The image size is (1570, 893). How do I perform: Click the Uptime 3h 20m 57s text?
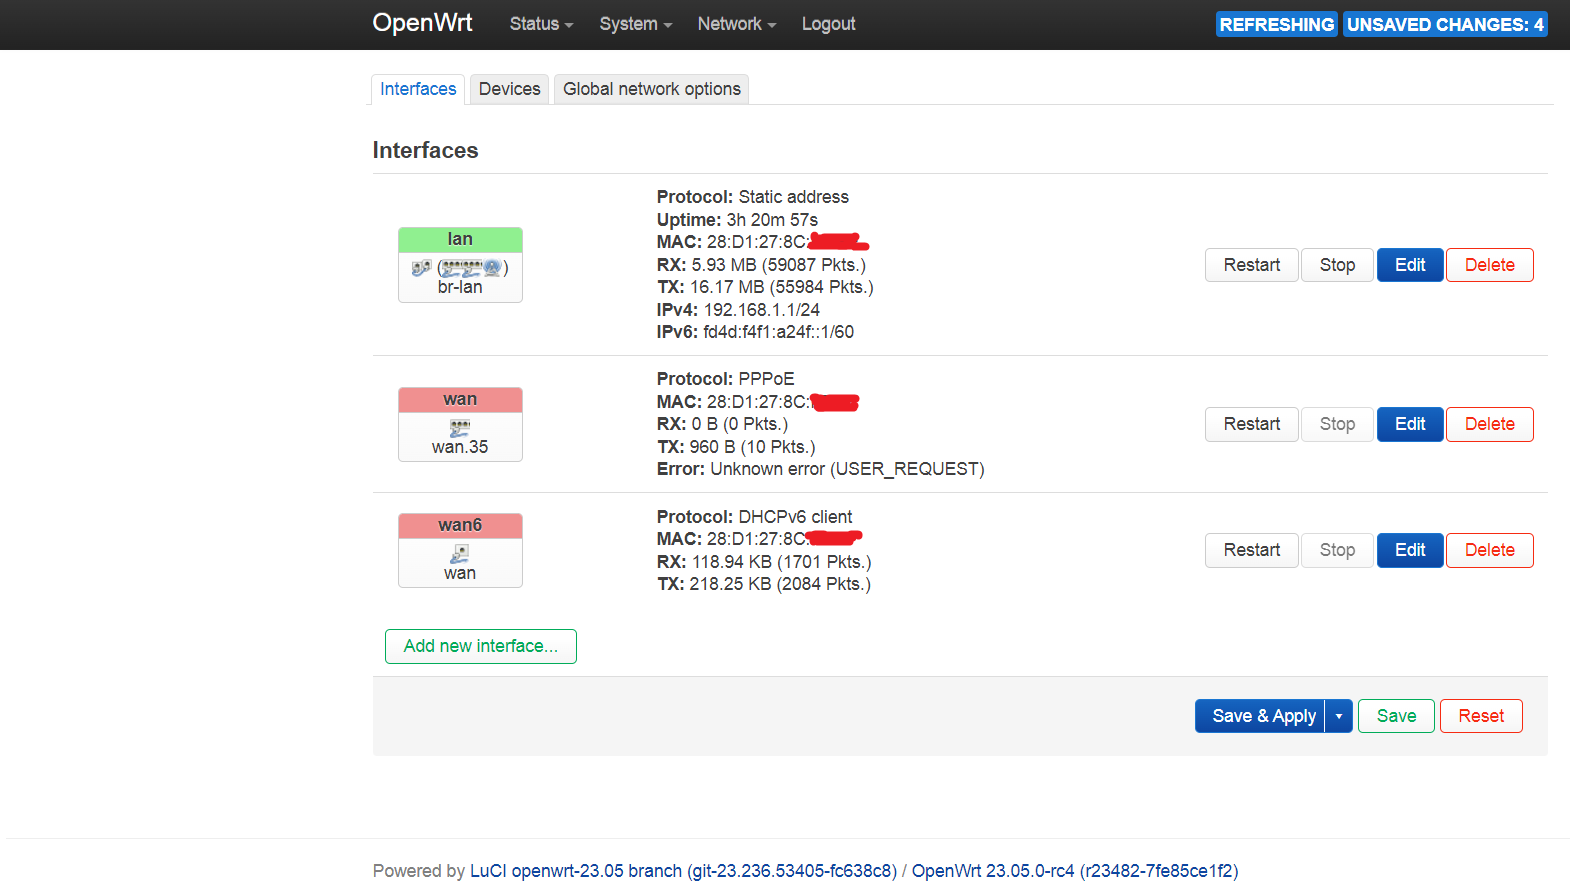(737, 220)
